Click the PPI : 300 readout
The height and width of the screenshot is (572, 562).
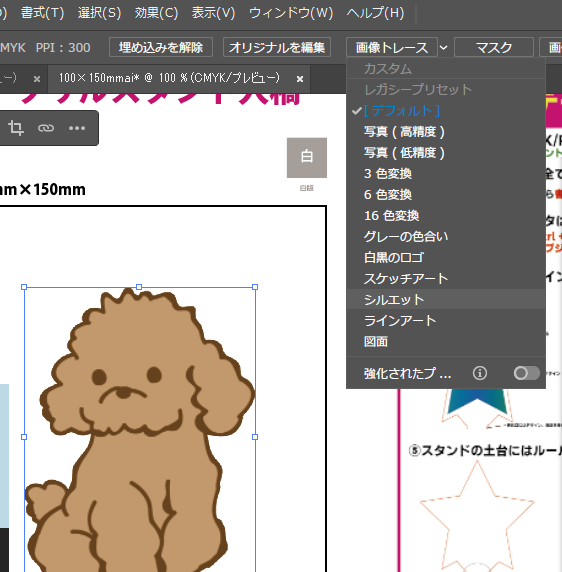coord(63,47)
